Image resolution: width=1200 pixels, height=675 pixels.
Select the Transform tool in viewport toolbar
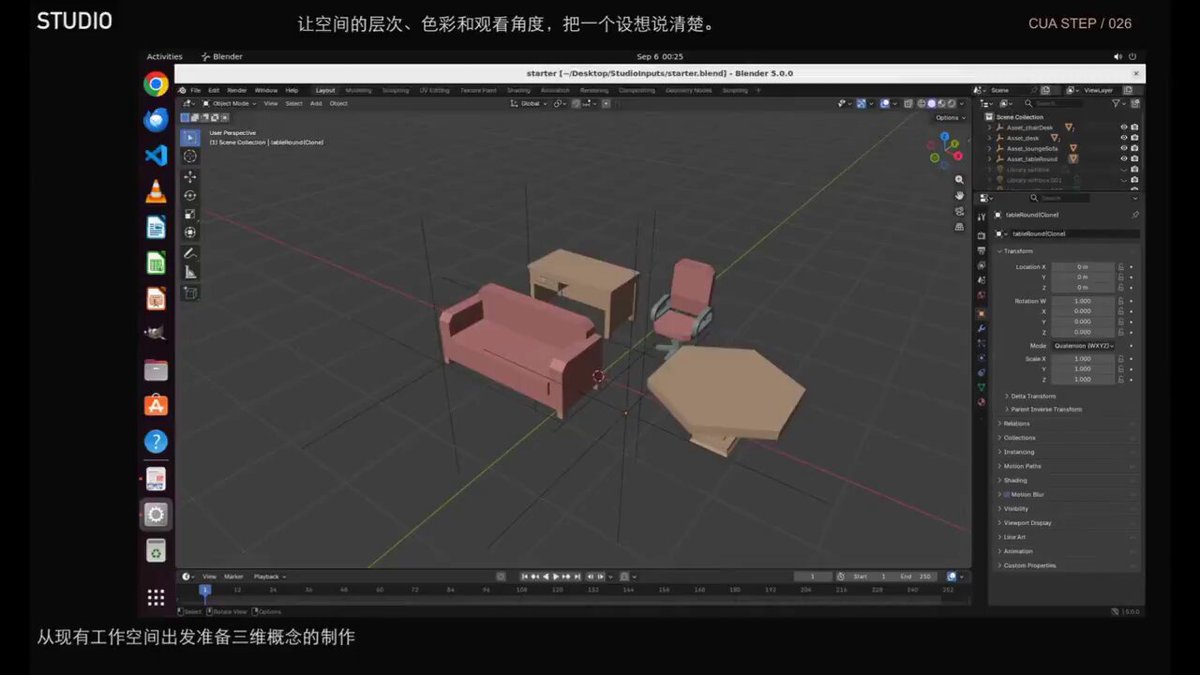(190, 232)
